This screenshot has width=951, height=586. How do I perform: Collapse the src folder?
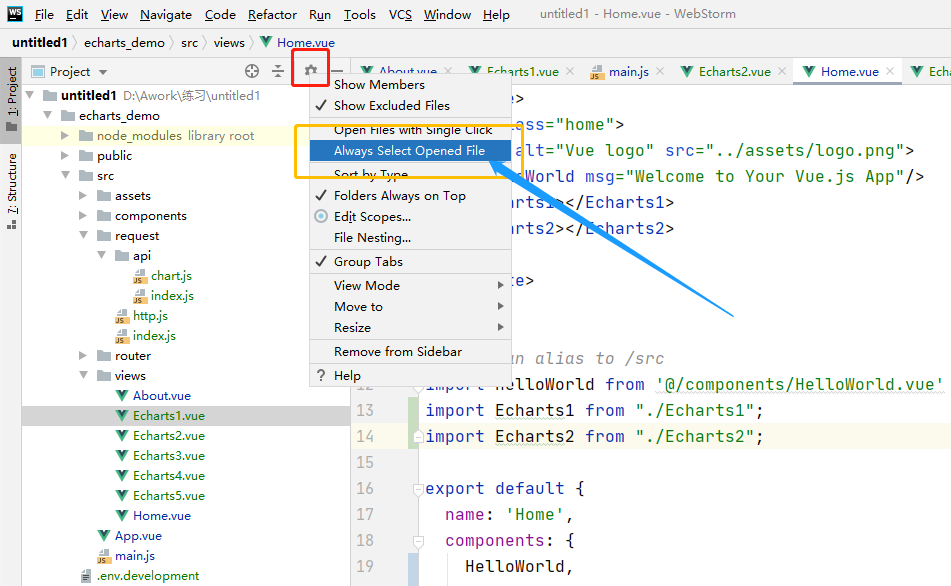click(66, 175)
